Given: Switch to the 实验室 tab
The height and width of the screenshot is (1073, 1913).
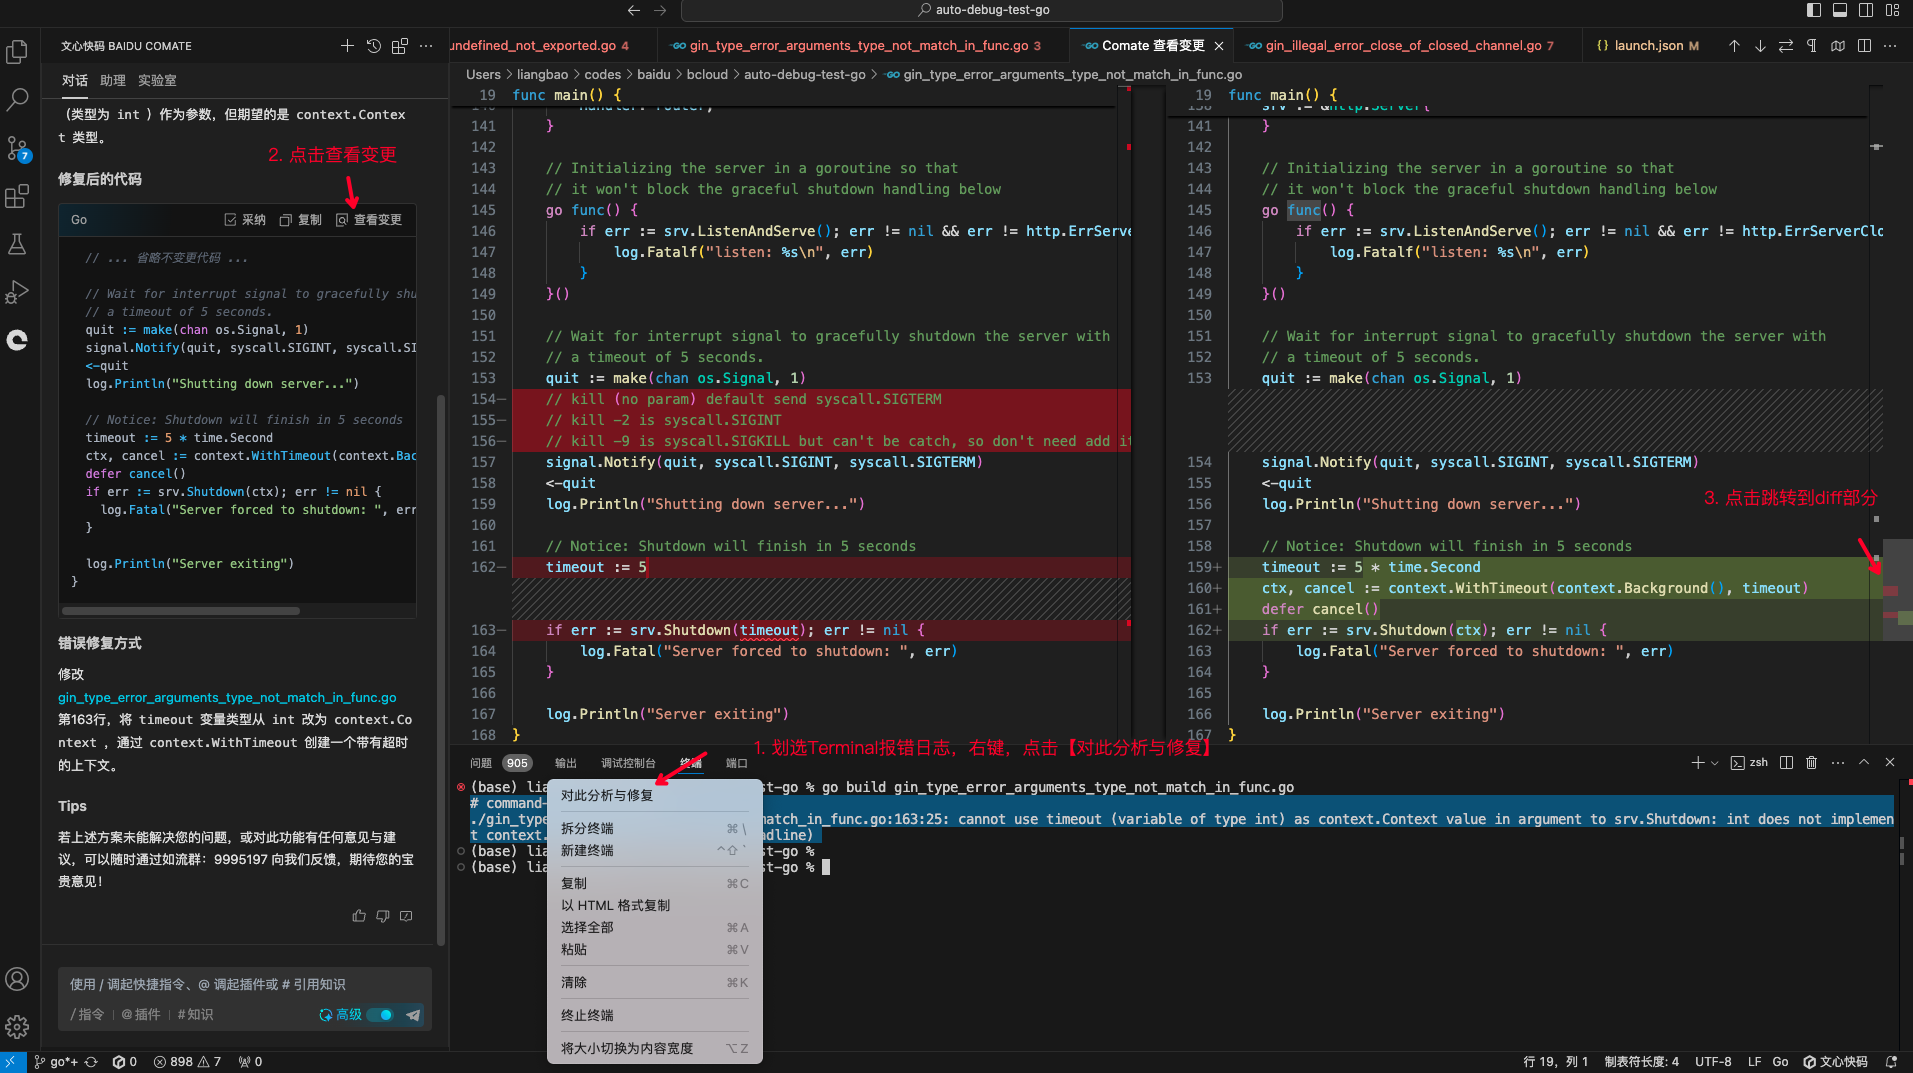Looking at the screenshot, I should point(157,81).
